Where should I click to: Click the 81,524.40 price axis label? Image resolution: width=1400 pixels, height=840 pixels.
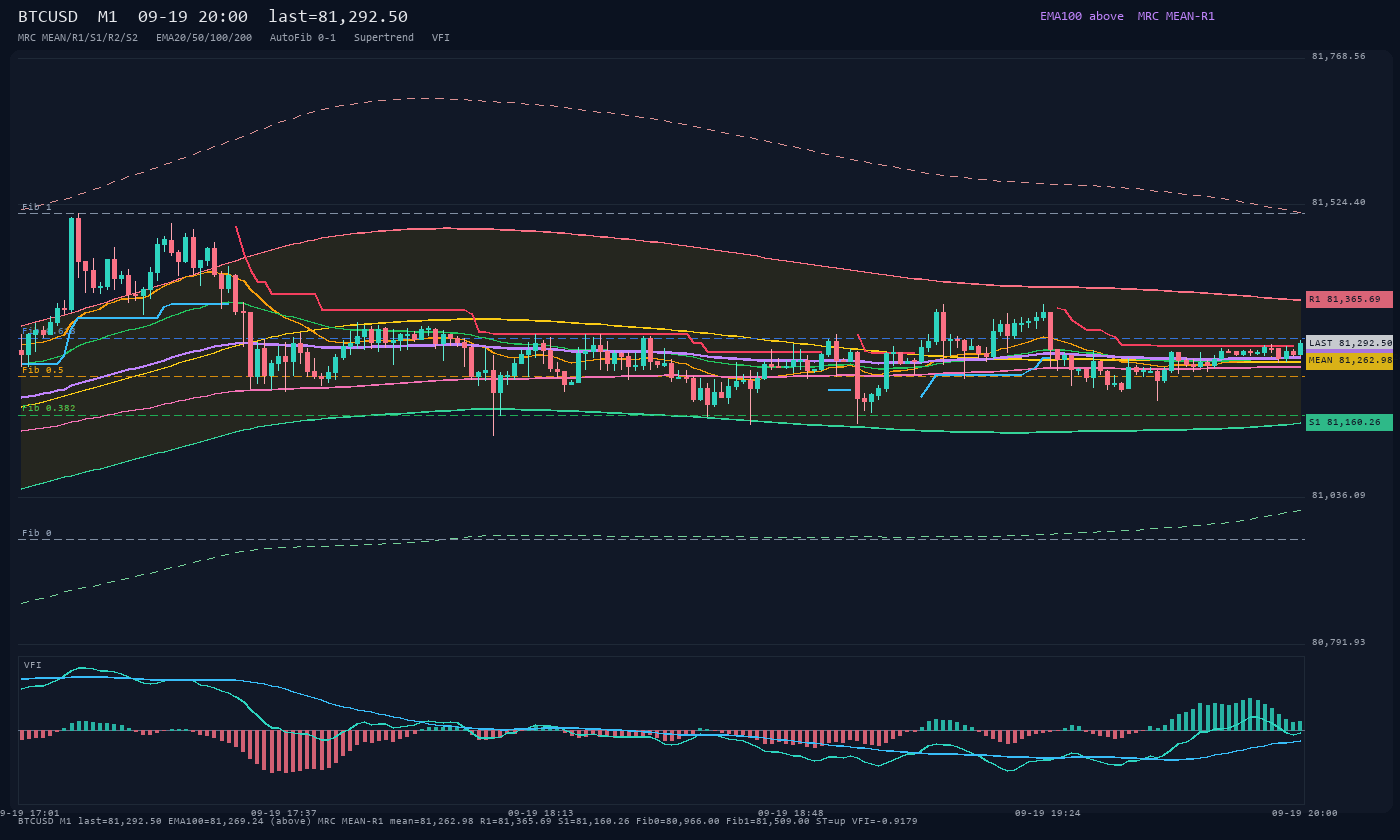coord(1338,202)
